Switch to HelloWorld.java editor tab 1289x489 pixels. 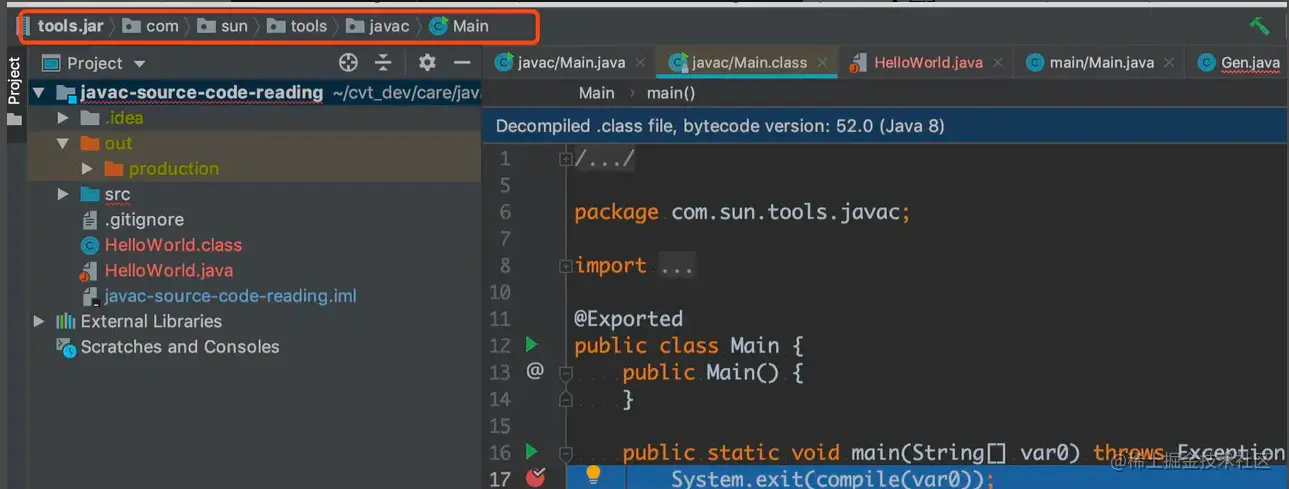pyautogui.click(x=928, y=62)
